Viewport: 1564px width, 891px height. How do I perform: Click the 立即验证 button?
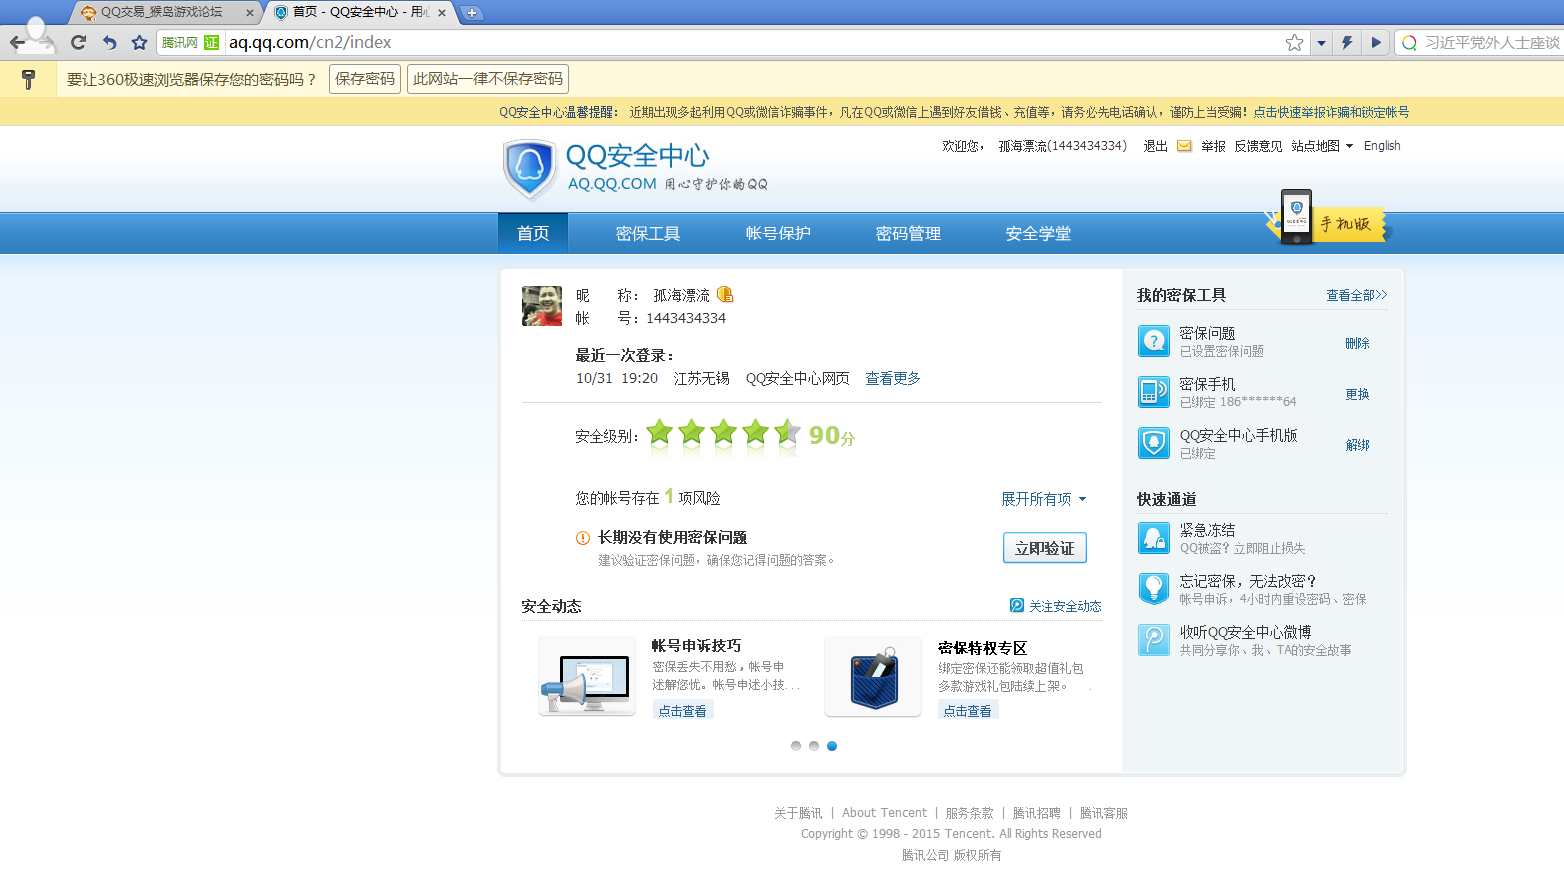(1045, 548)
